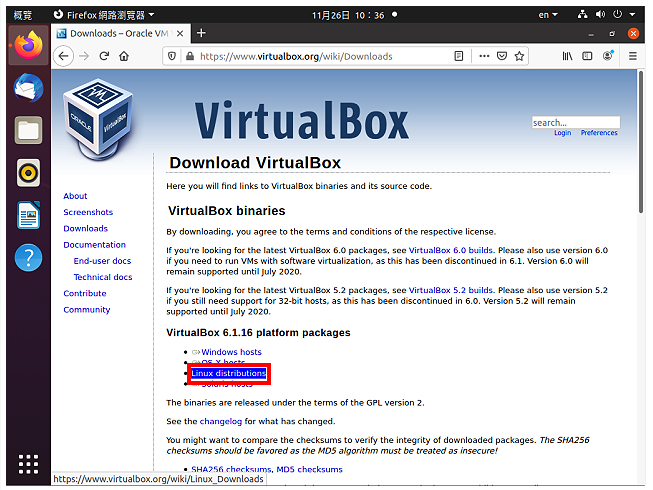Open the Downloads sidebar link
This screenshot has width=653, height=490.
[x=85, y=229]
